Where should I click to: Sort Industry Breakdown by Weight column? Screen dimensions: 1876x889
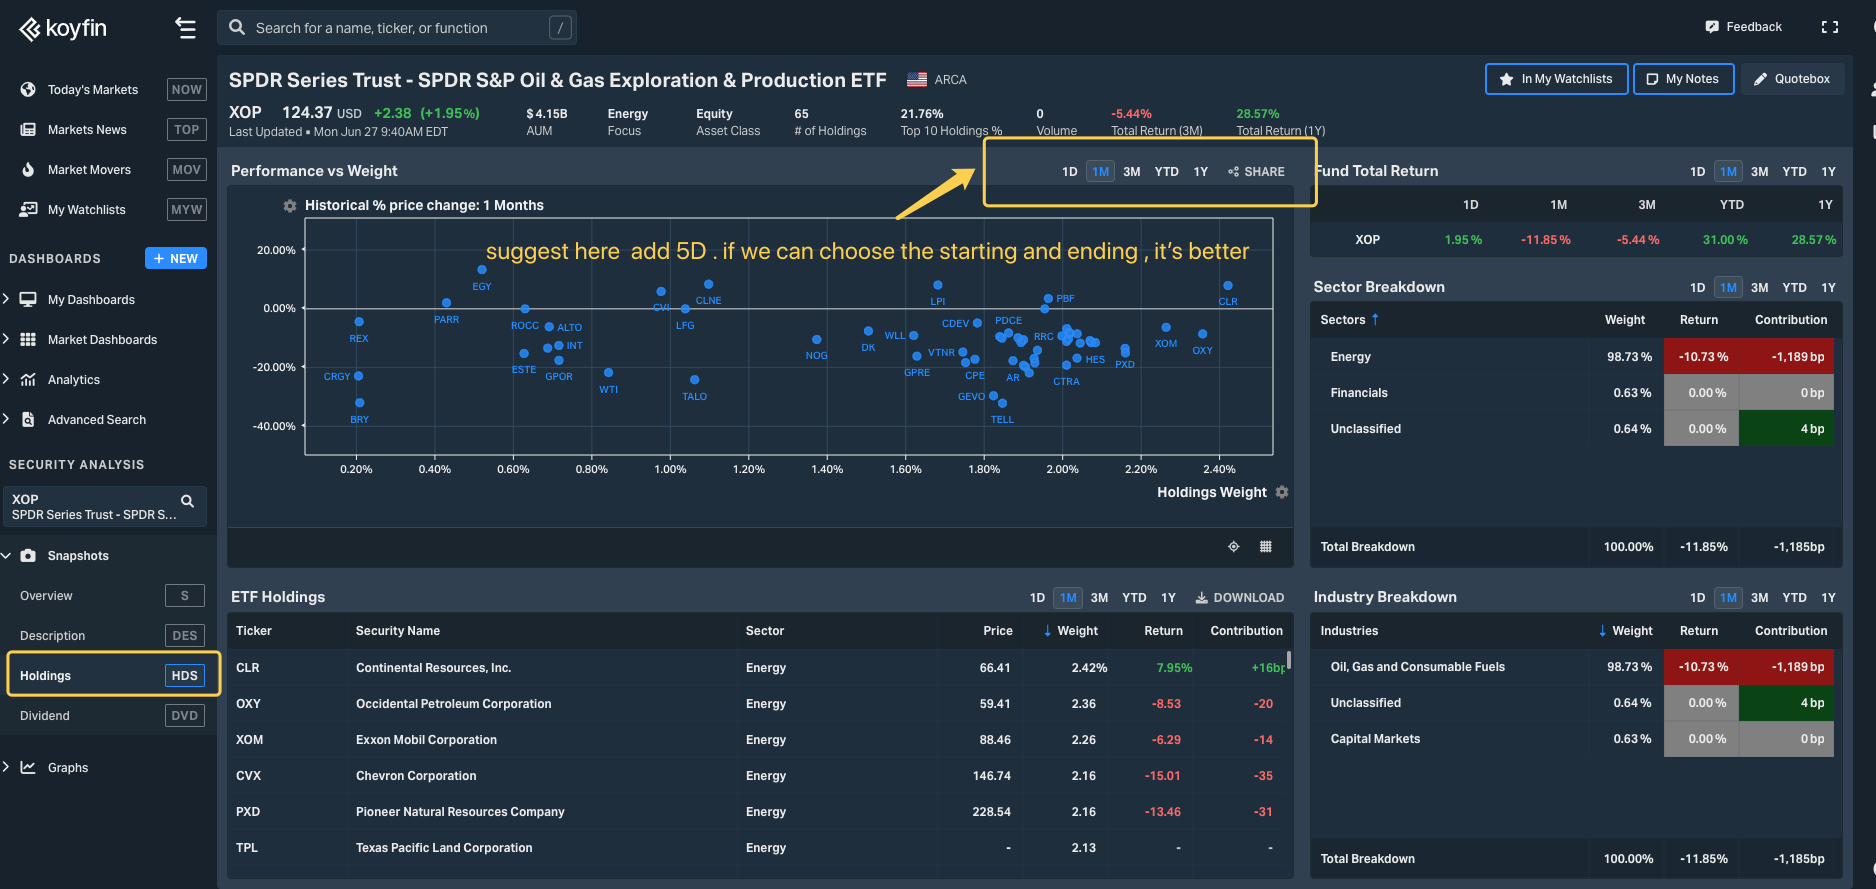click(1626, 631)
